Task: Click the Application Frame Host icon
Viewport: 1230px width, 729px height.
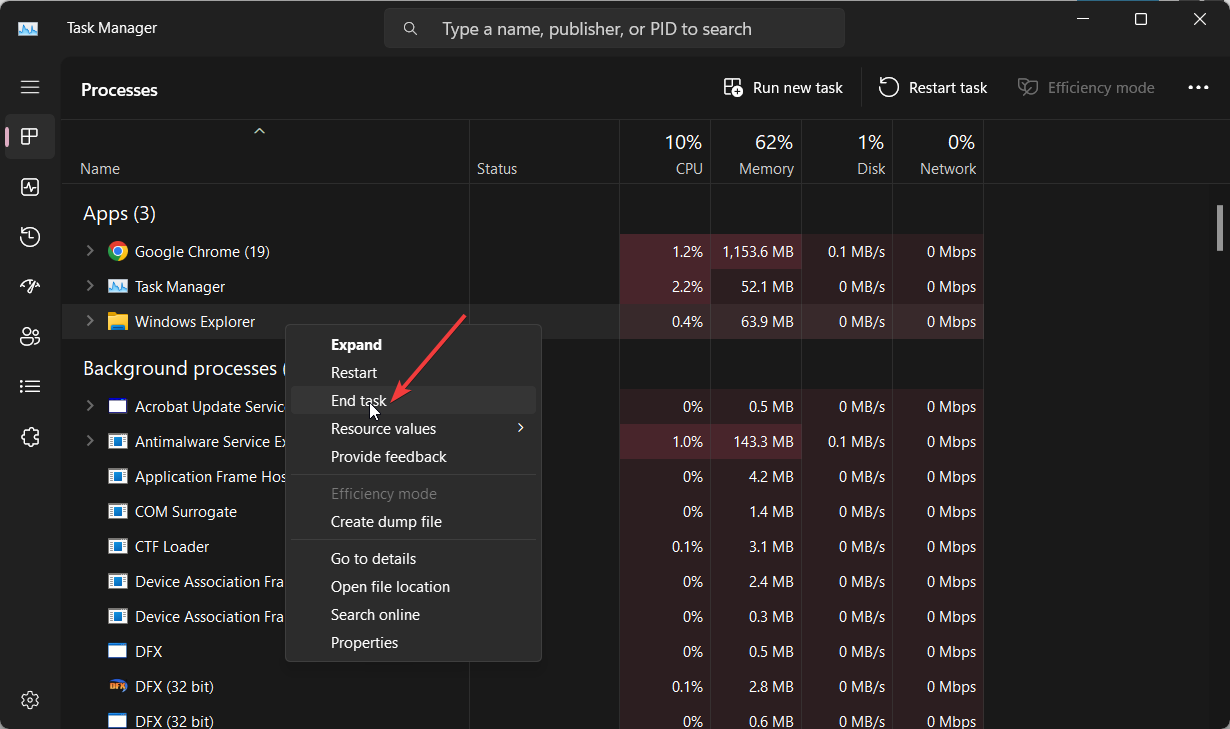Action: point(118,477)
